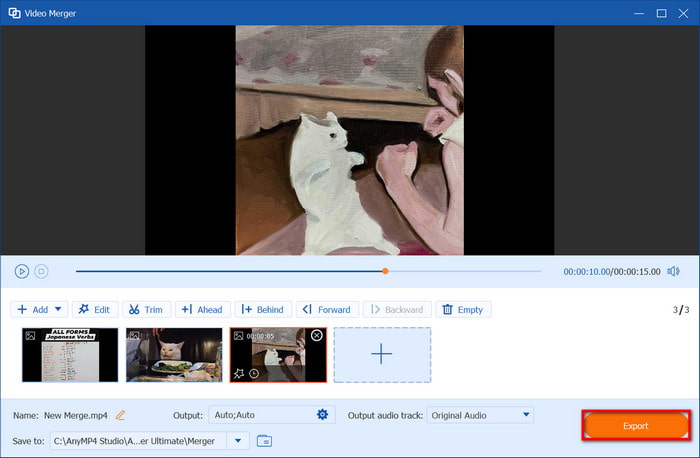Image resolution: width=700 pixels, height=458 pixels.
Task: Click the New Merge.mp4 file name
Action: click(75, 416)
